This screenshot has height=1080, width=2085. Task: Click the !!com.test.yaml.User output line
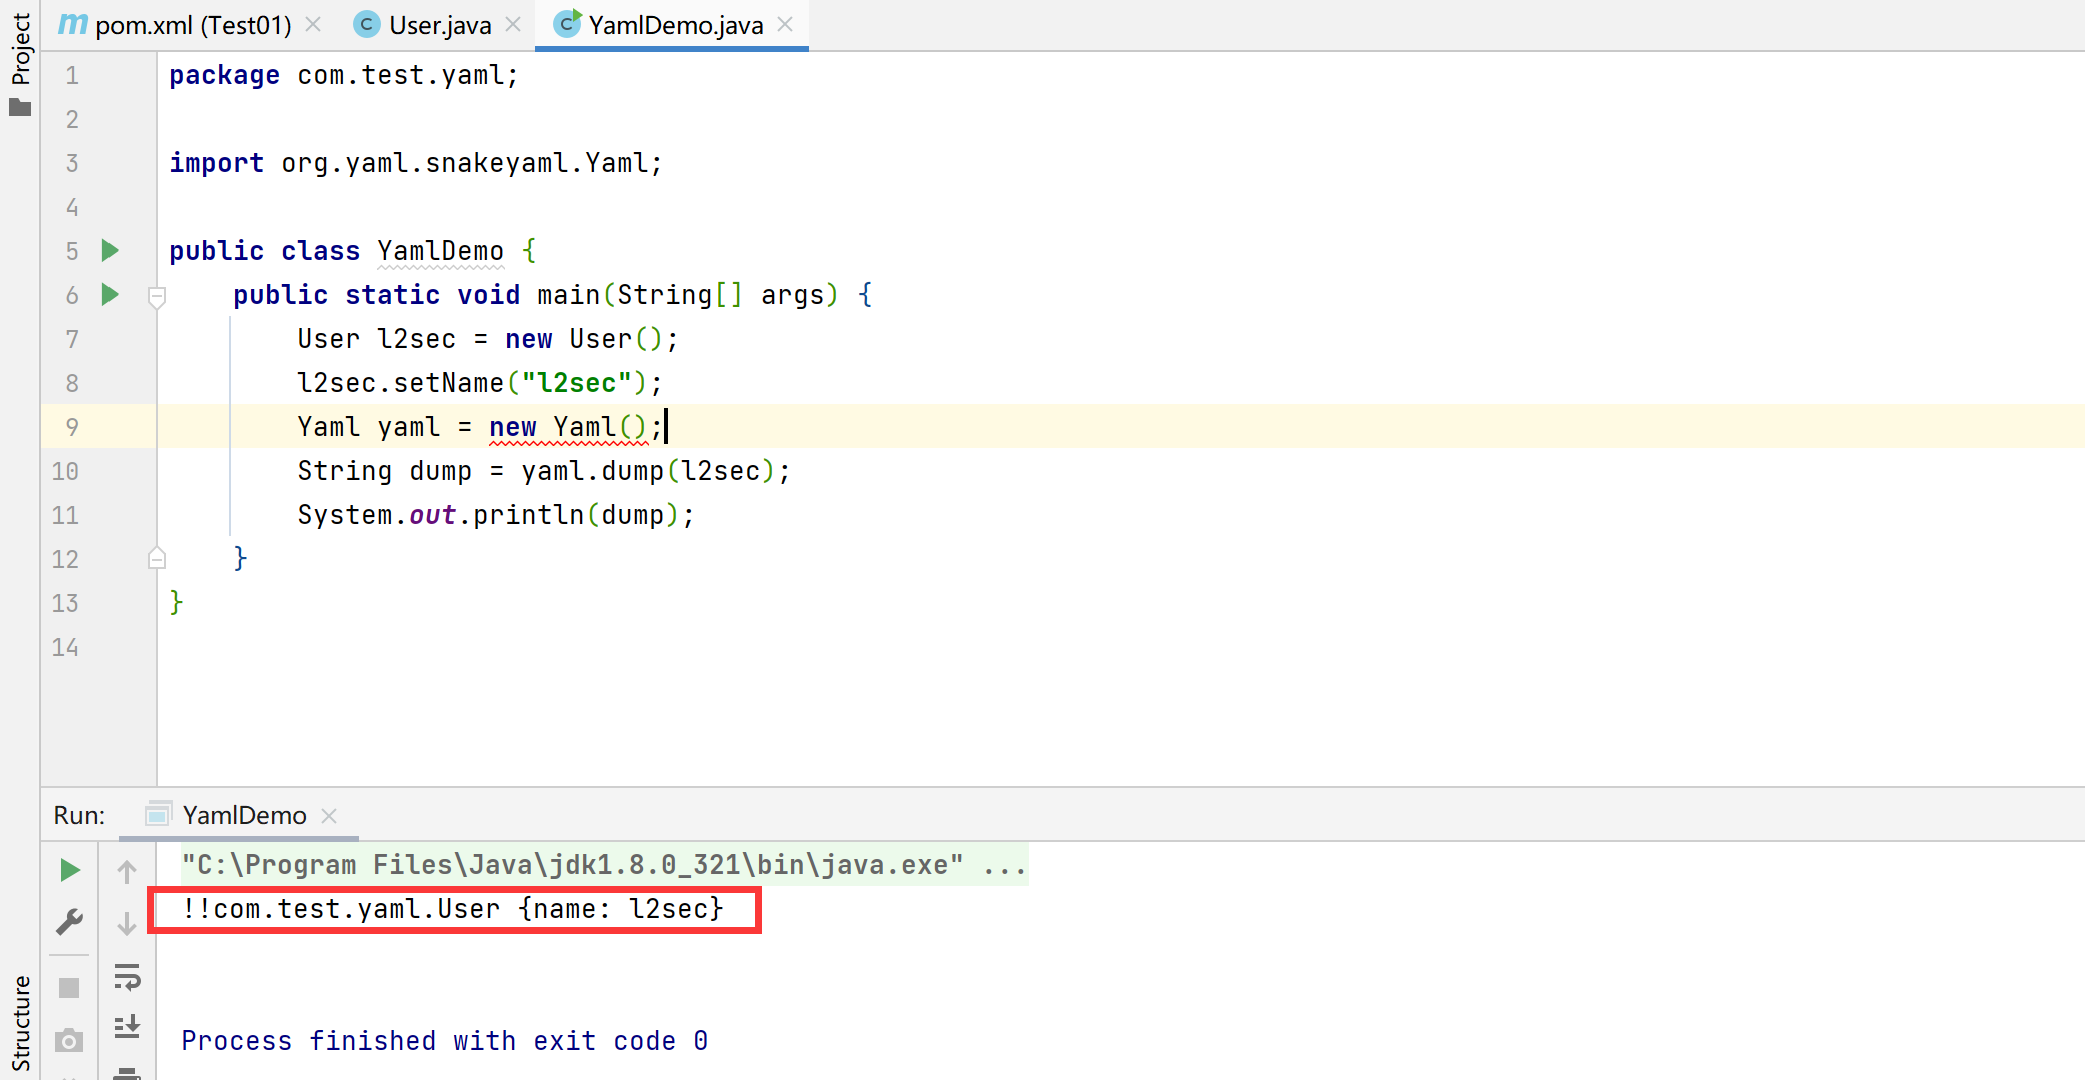(452, 909)
